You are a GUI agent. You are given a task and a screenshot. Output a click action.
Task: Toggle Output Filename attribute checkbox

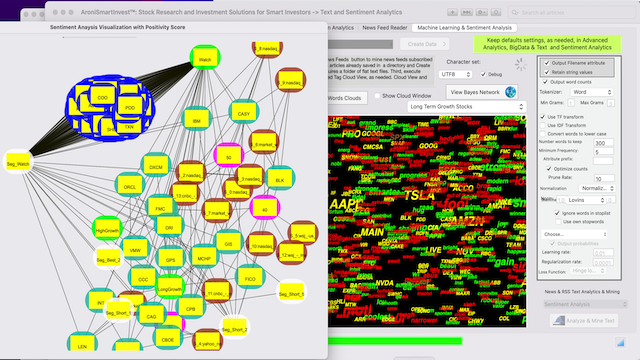point(547,63)
